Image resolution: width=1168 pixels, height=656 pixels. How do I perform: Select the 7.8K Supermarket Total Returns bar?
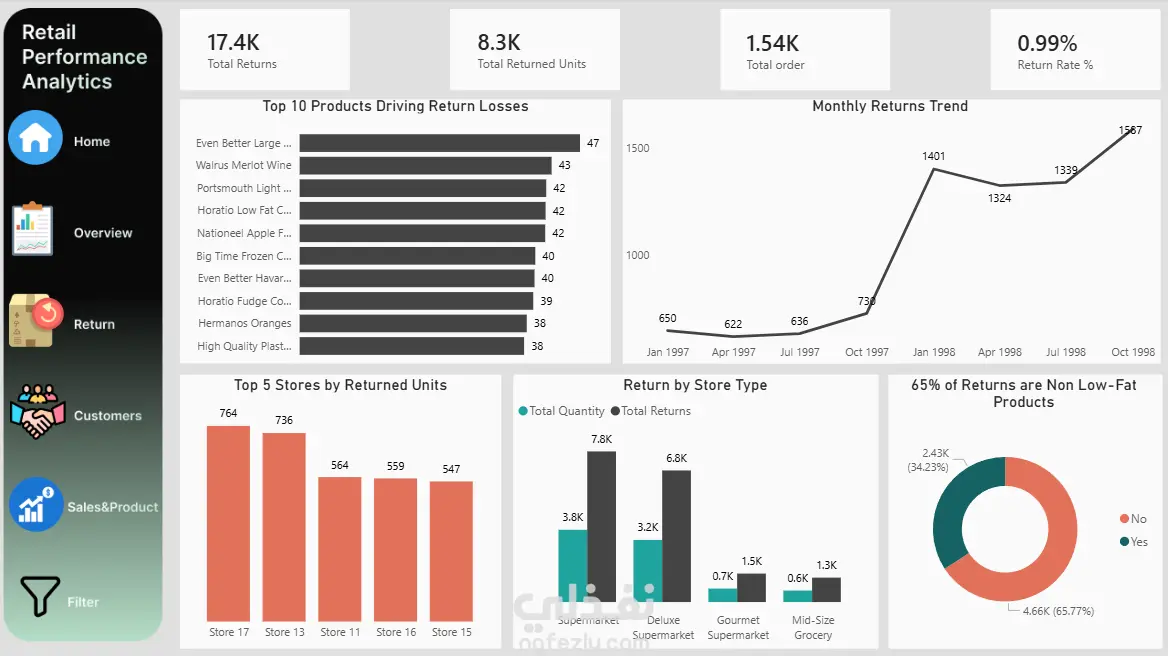[602, 526]
